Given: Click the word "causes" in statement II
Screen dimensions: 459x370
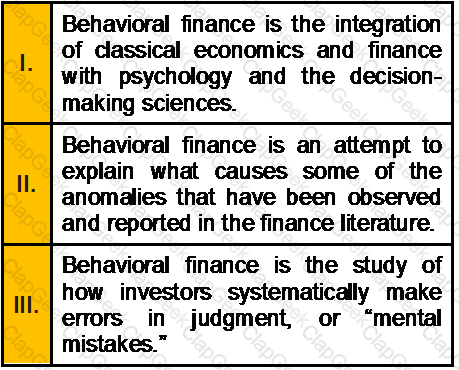Looking at the screenshot, I should pos(251,172).
